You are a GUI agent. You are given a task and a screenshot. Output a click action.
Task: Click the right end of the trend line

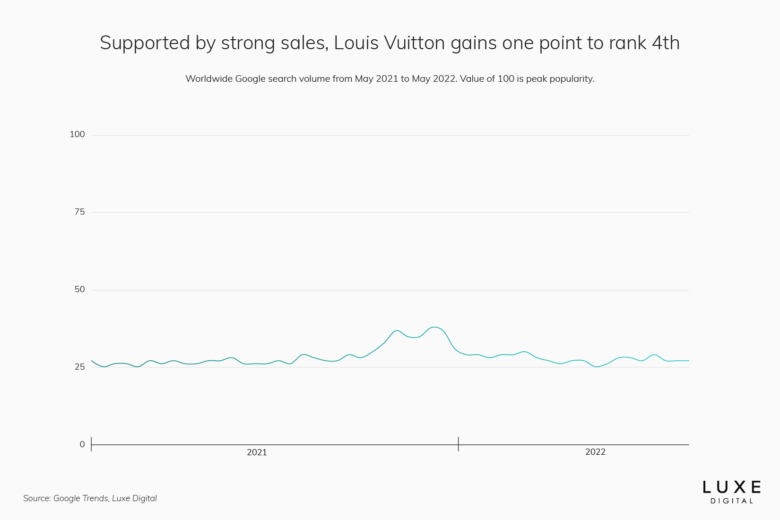688,360
